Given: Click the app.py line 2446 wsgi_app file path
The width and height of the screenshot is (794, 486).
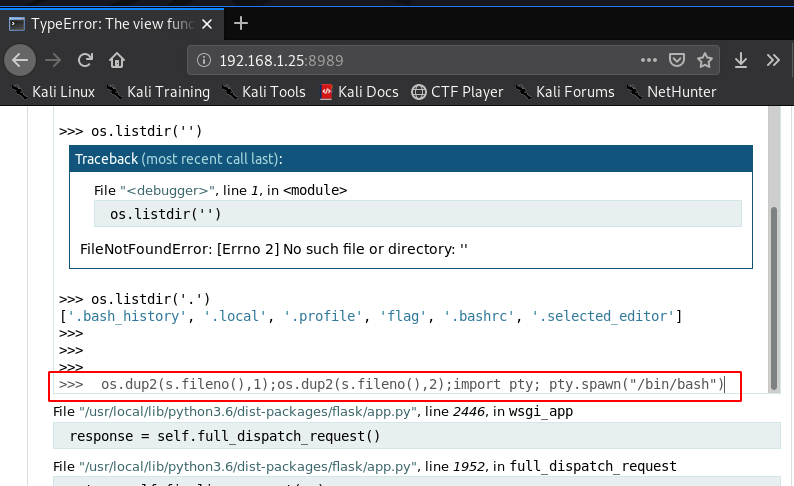Looking at the screenshot, I should [248, 412].
